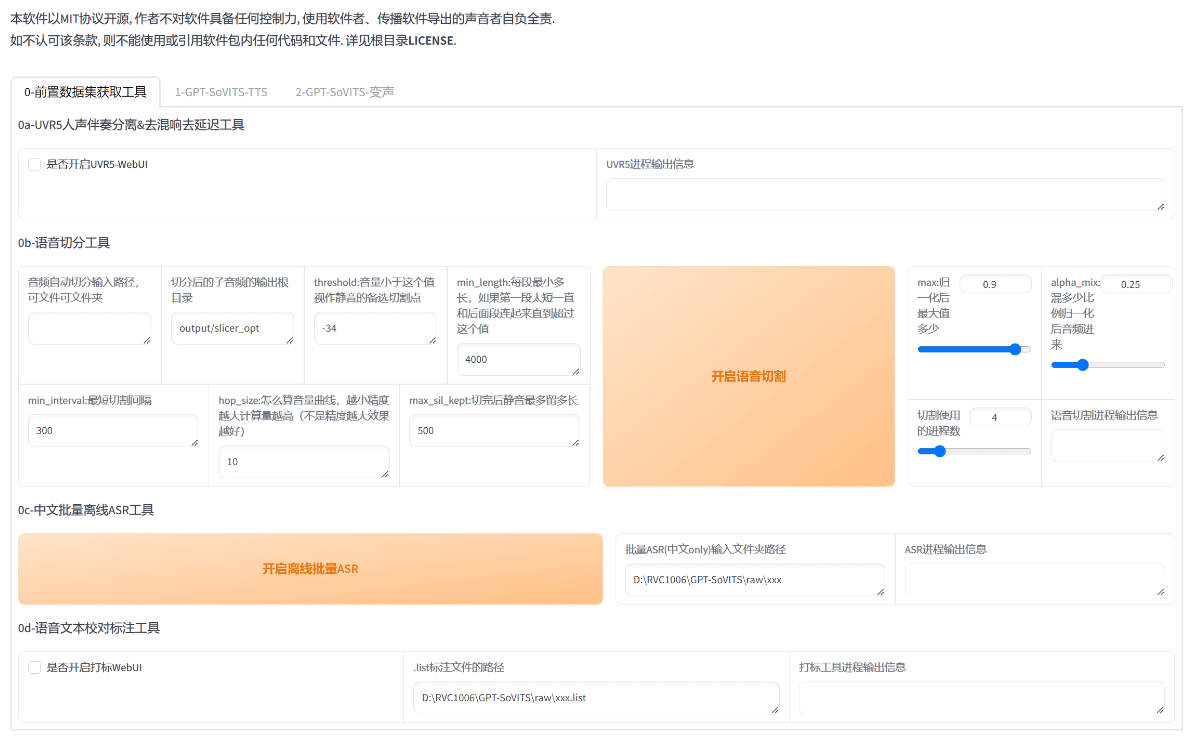Select the batch ASR input folder path field

point(757,579)
